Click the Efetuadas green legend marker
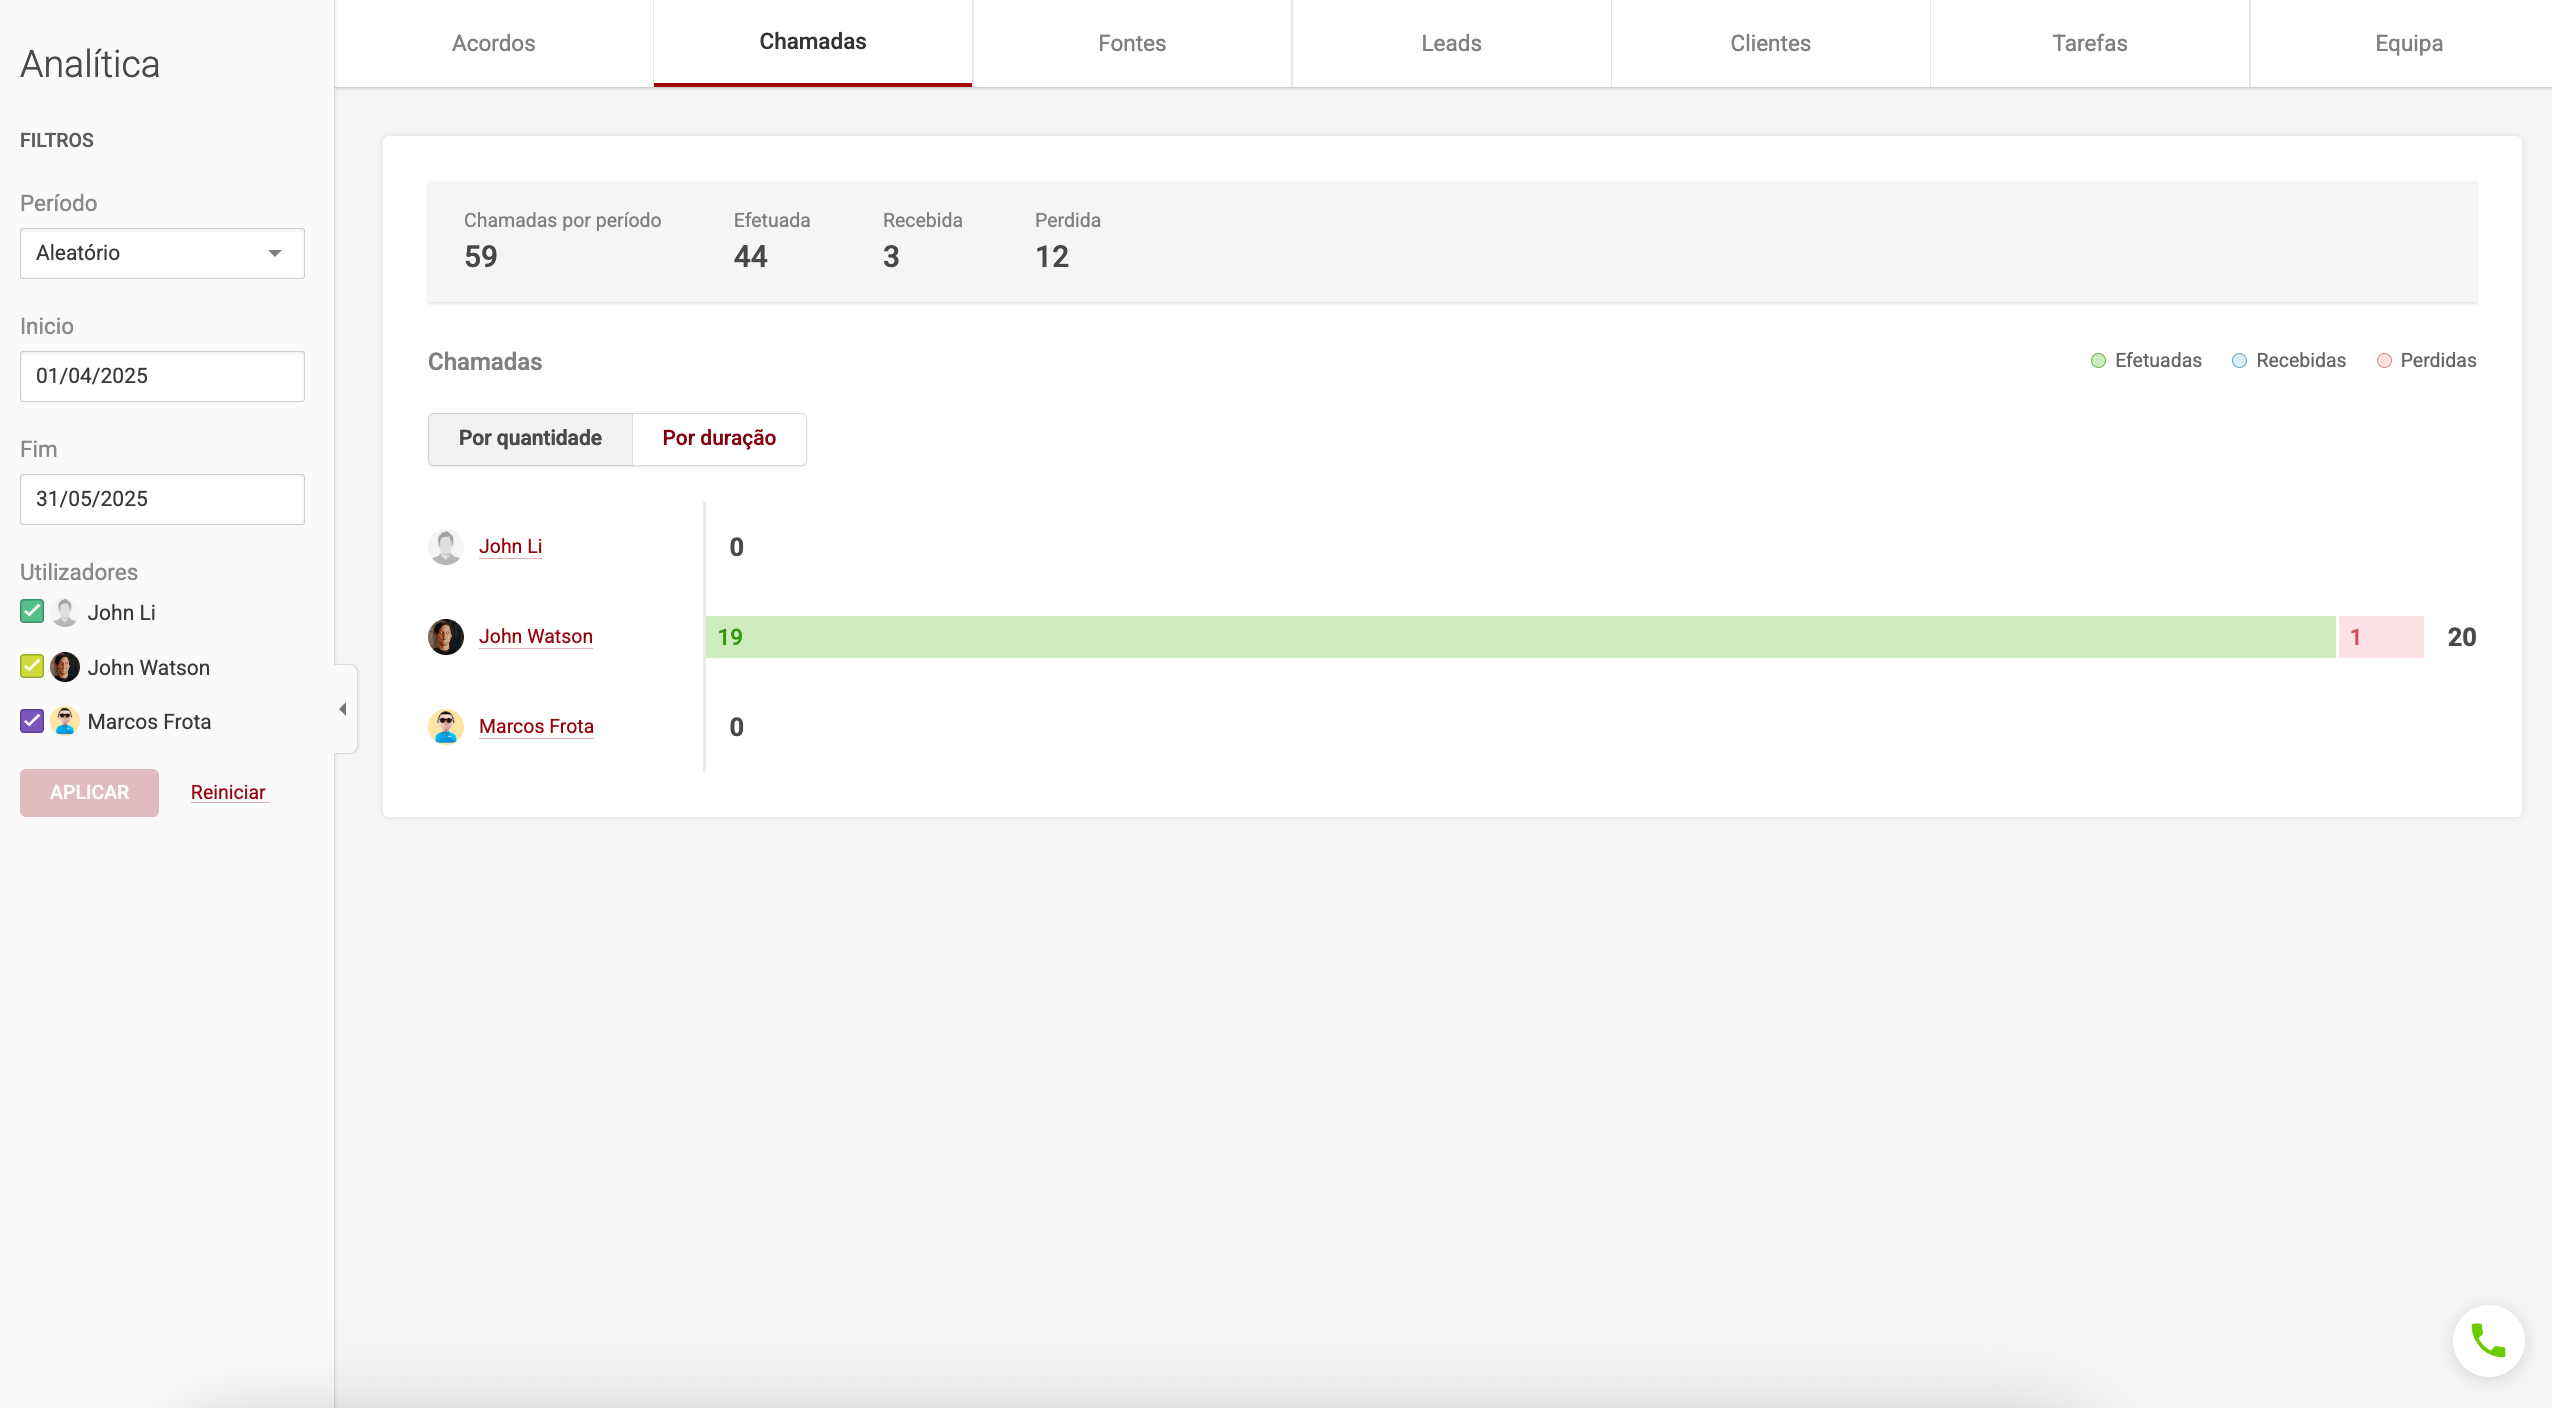2552x1408 pixels. point(2098,361)
